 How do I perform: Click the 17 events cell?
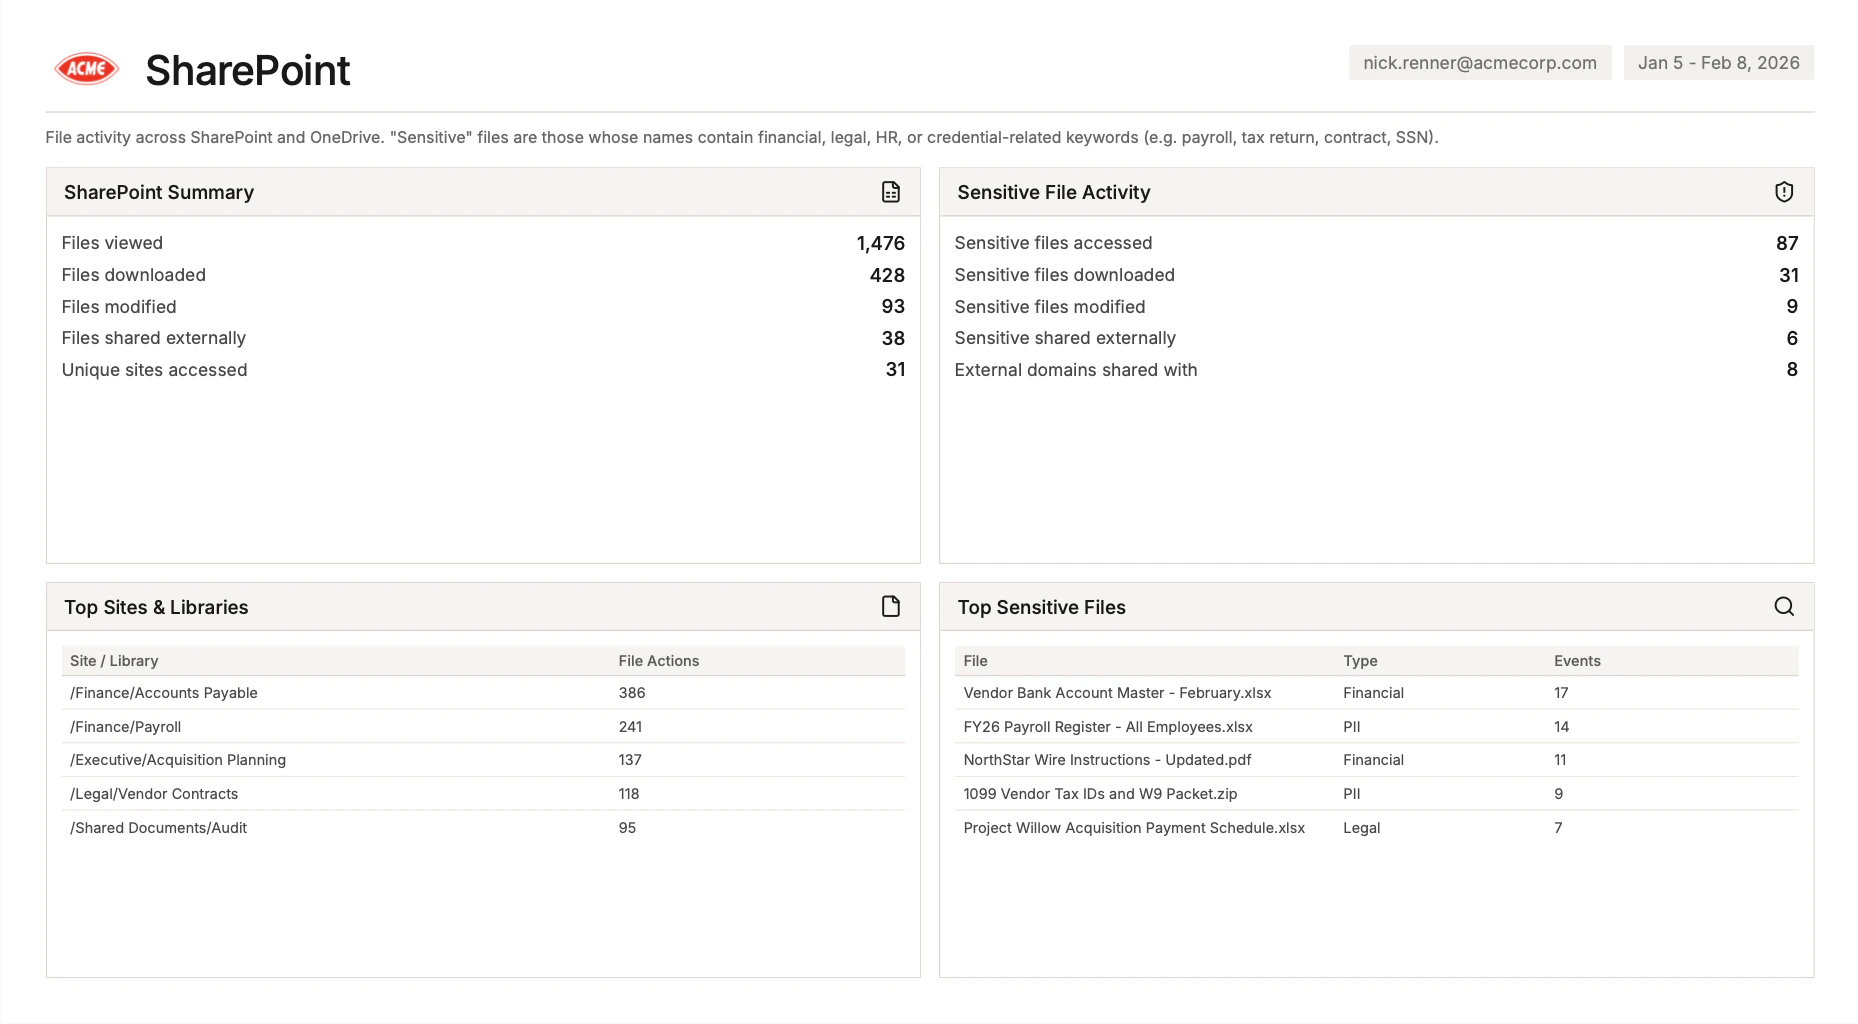[1561, 693]
